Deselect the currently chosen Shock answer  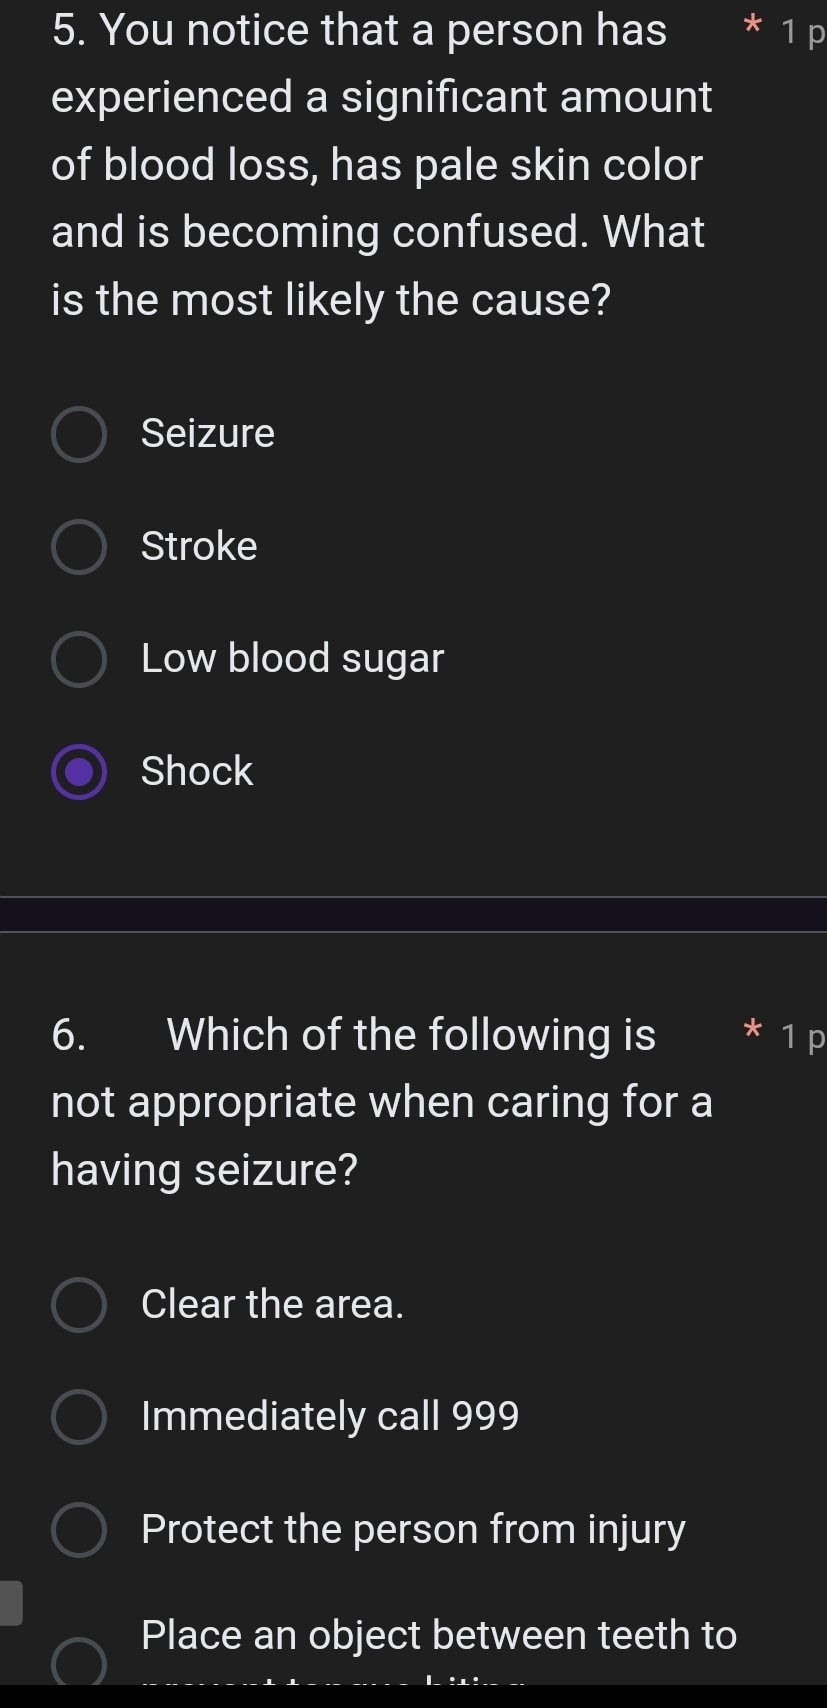tap(79, 771)
